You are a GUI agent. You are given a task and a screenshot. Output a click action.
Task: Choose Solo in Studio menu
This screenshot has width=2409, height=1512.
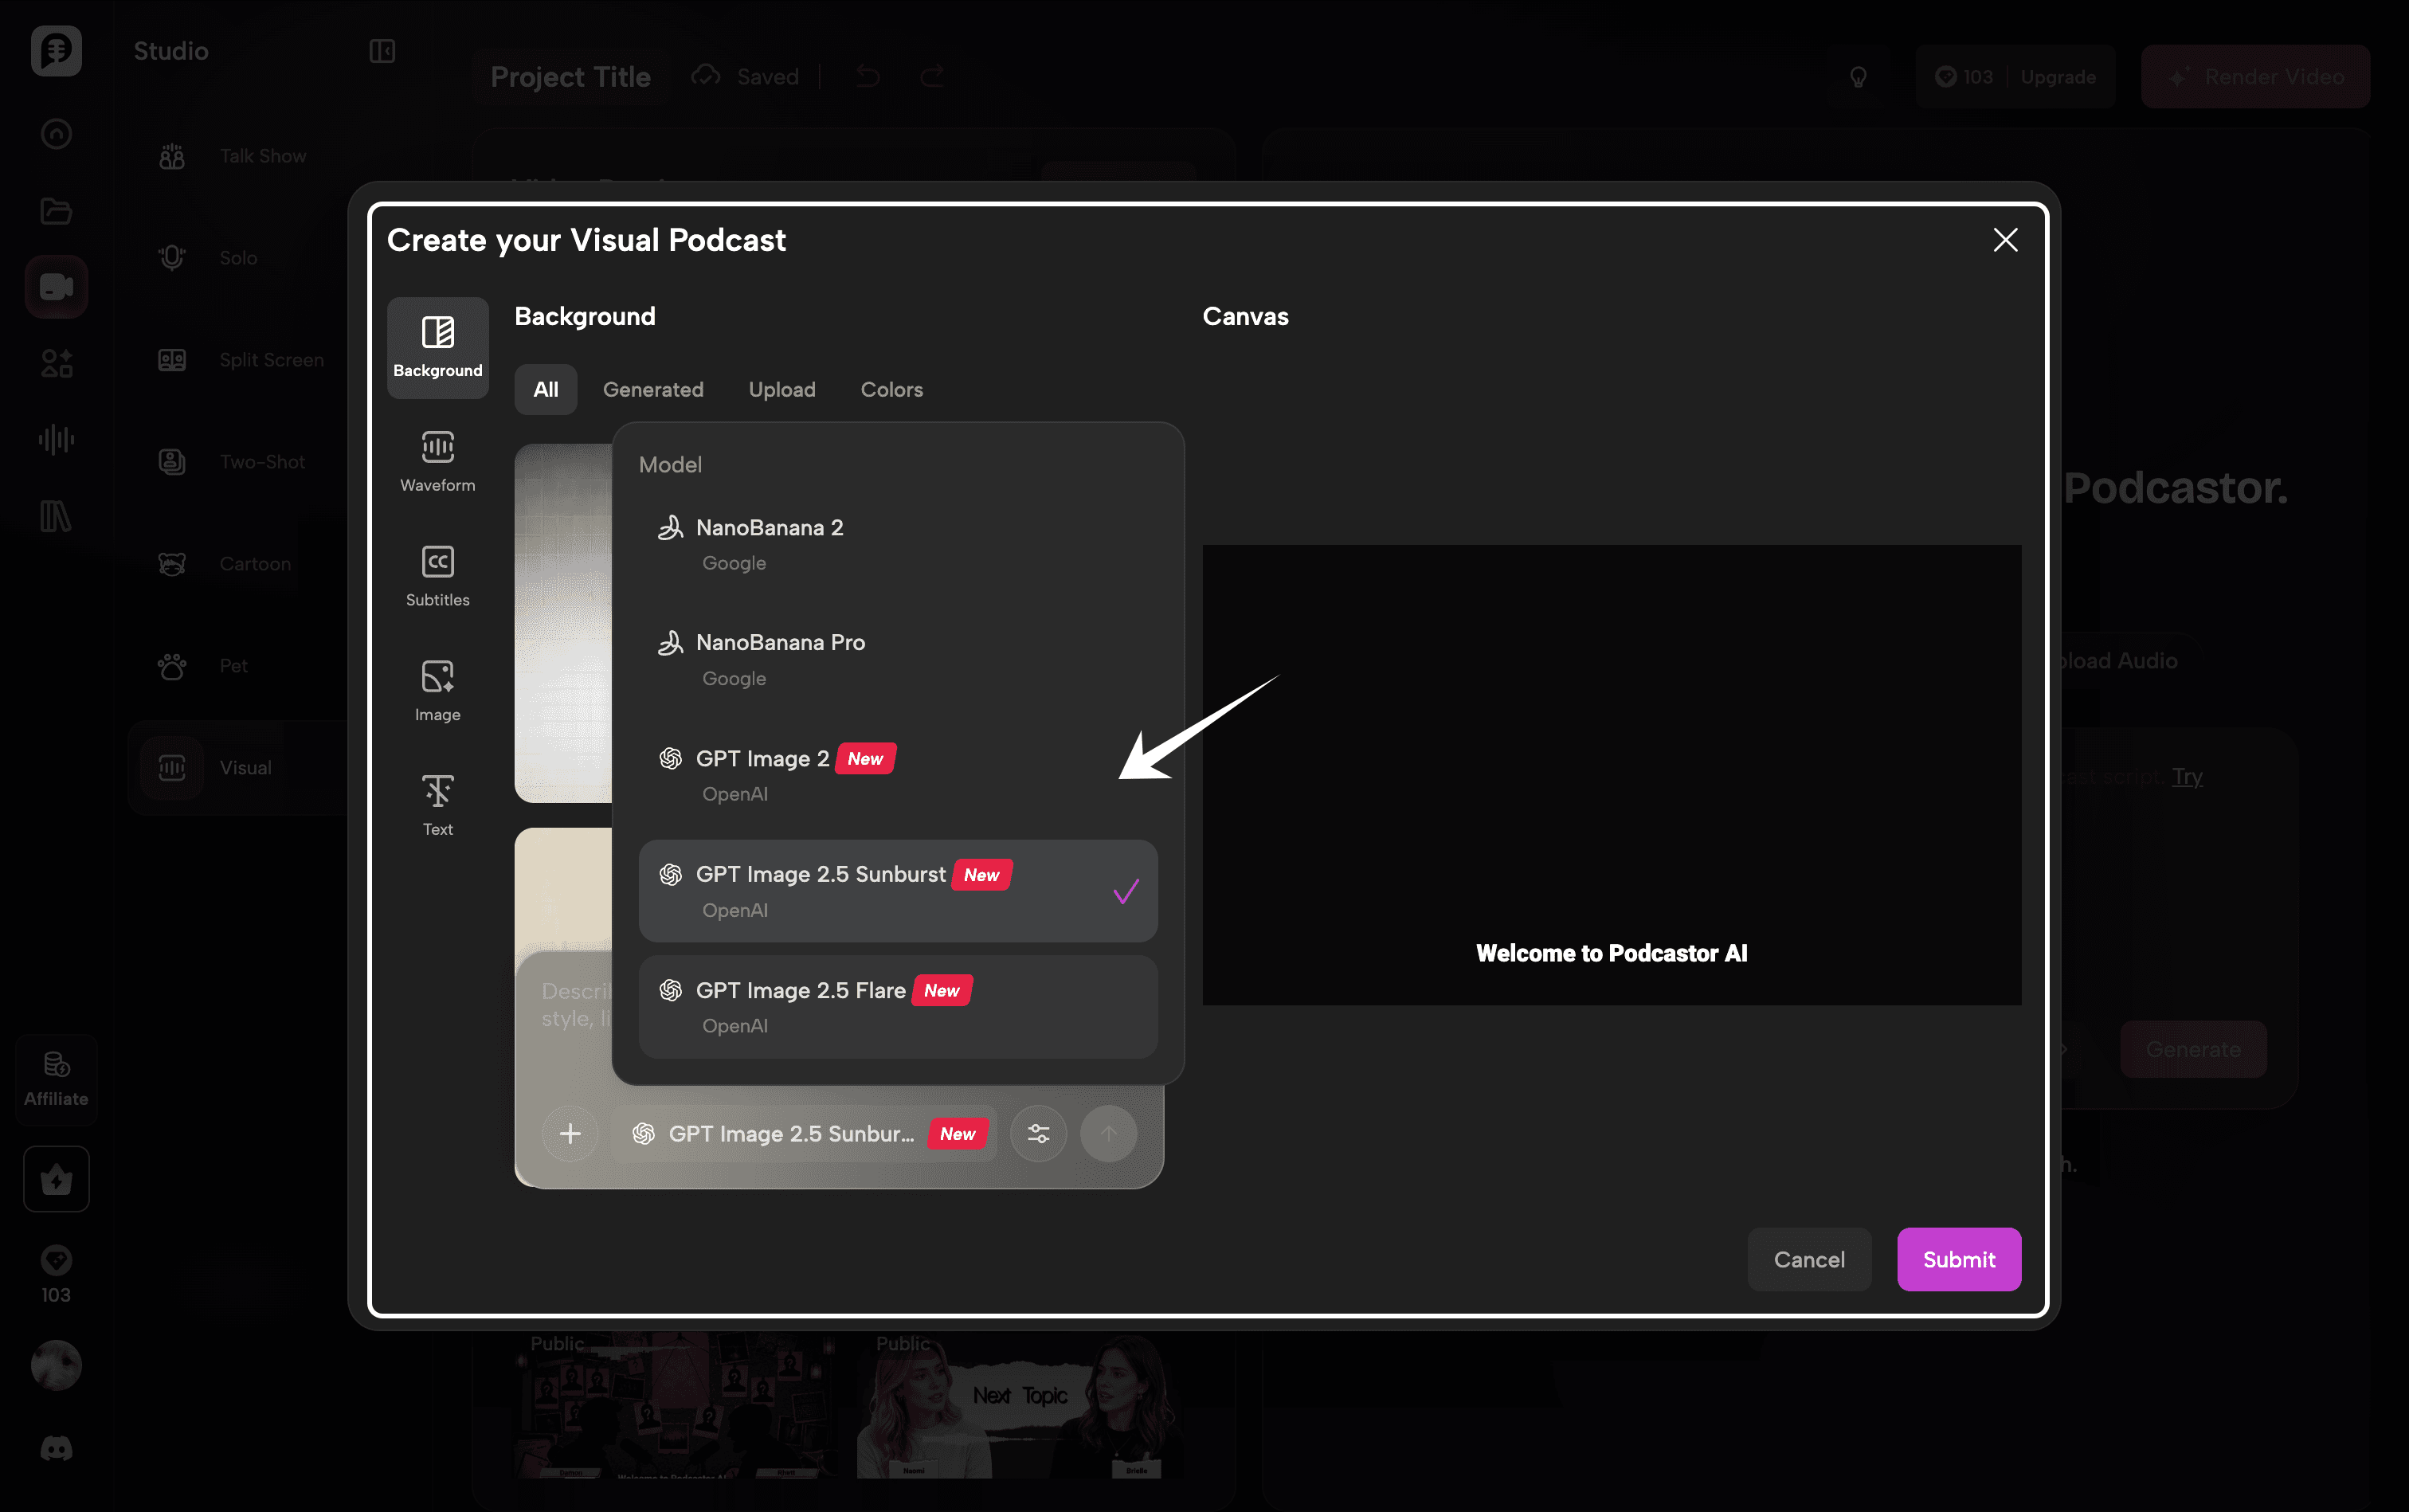[237, 258]
